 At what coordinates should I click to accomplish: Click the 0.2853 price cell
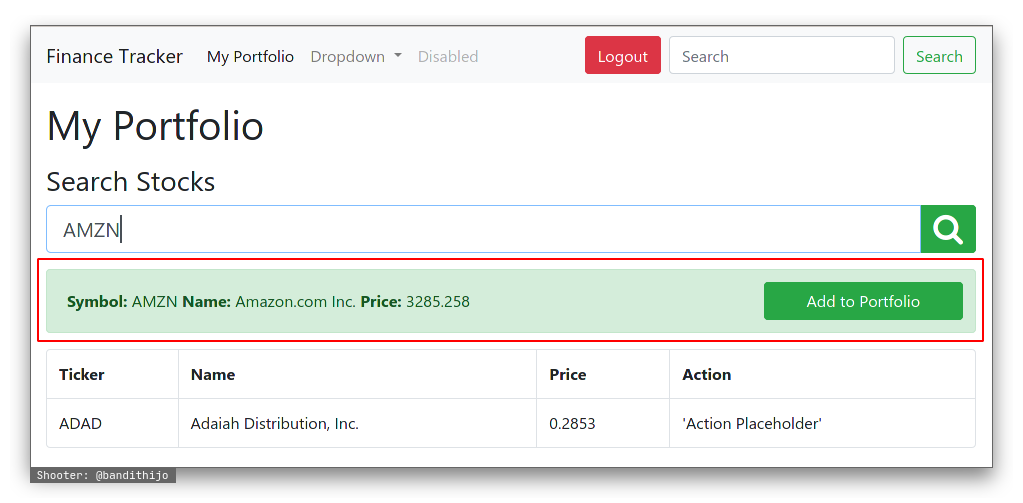point(572,423)
